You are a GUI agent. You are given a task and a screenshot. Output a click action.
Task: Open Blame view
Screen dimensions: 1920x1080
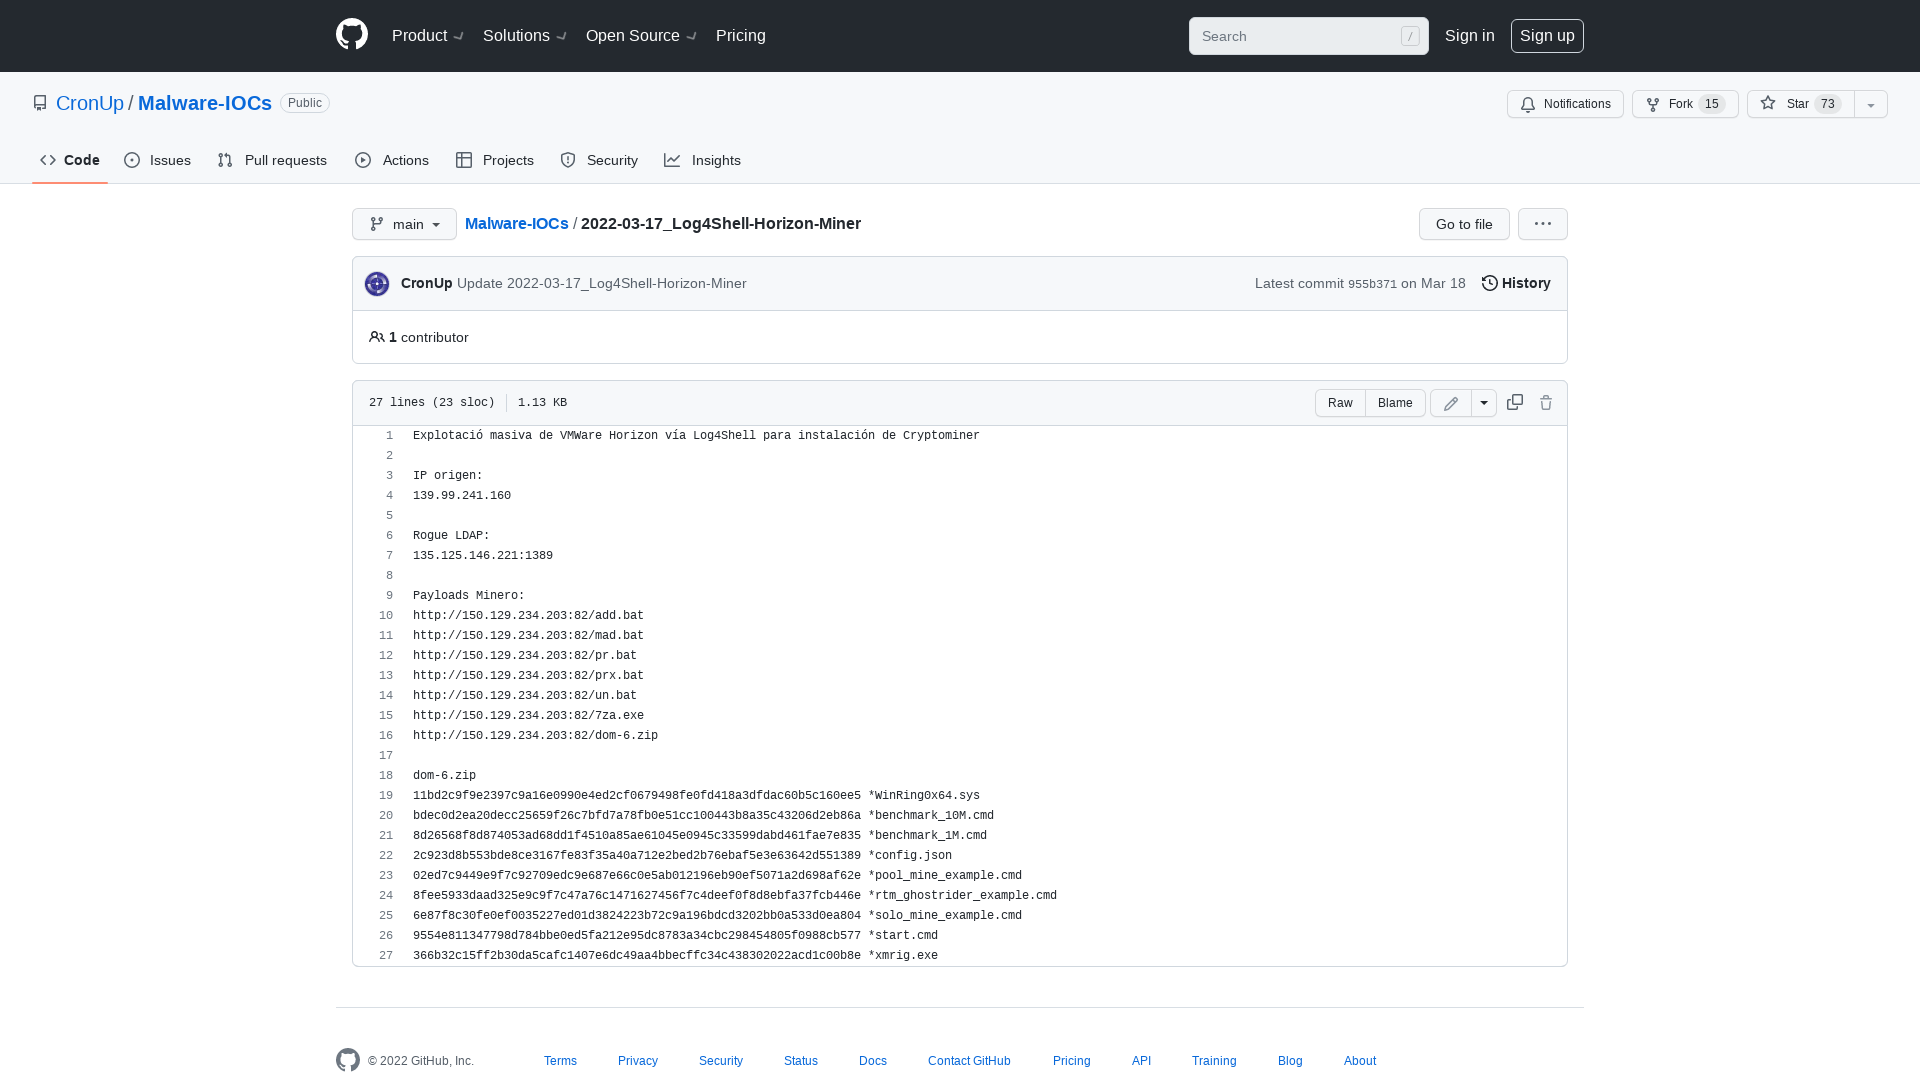[x=1395, y=403]
